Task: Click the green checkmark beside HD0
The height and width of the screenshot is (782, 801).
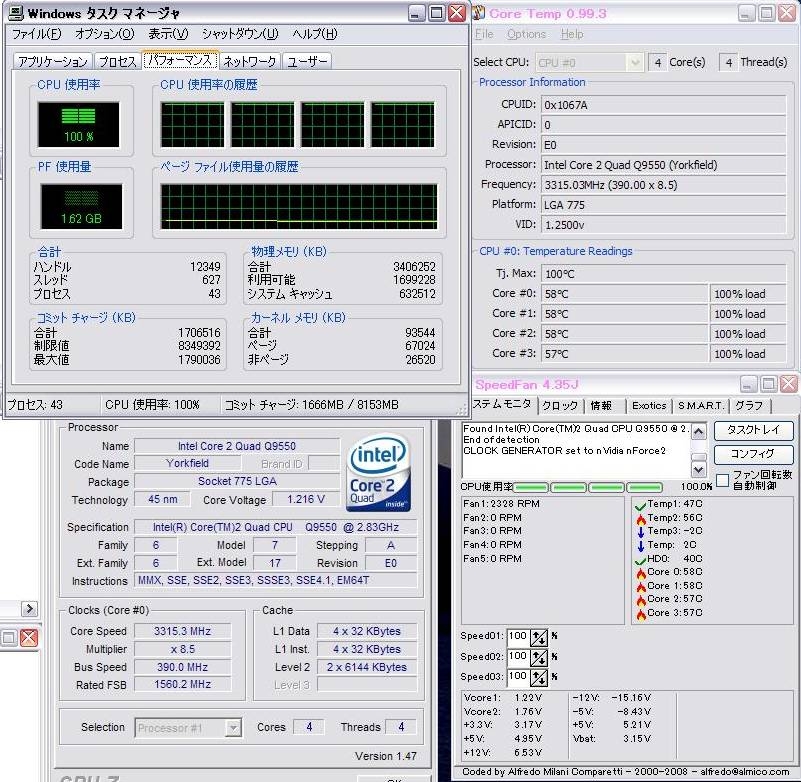Action: click(639, 558)
